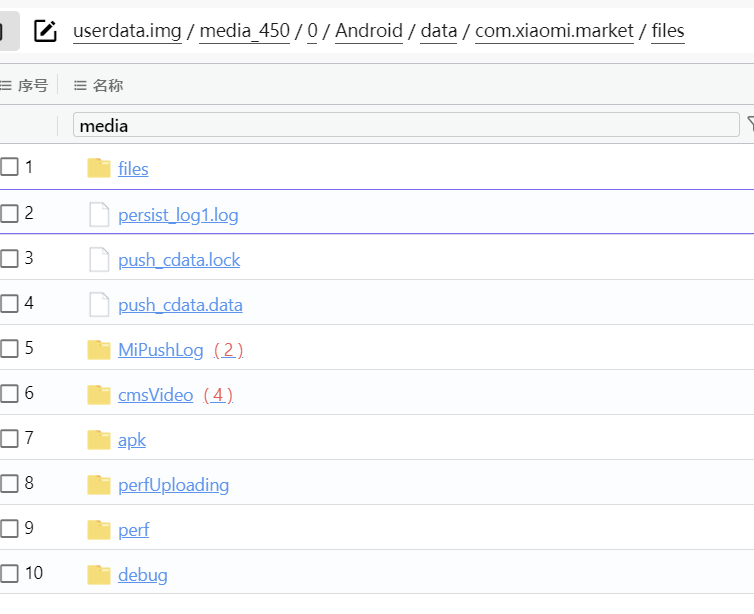Click the name filter field containing media
Viewport: 754px width, 614px height.
coord(406,125)
